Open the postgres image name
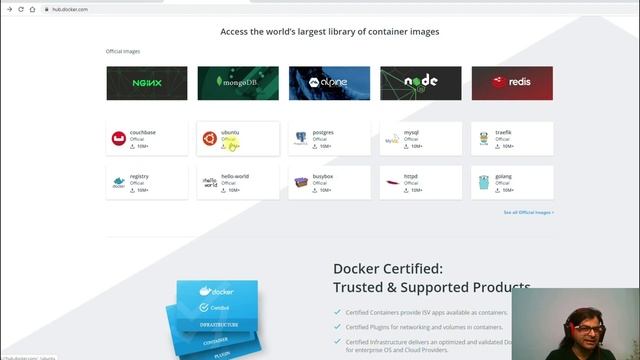The width and height of the screenshot is (640, 360). coord(323,132)
